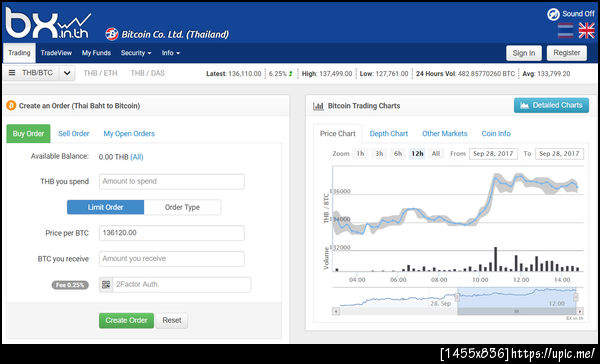Toggle the Sound Off icon
Viewport: 600px width, 364px height.
pyautogui.click(x=553, y=14)
